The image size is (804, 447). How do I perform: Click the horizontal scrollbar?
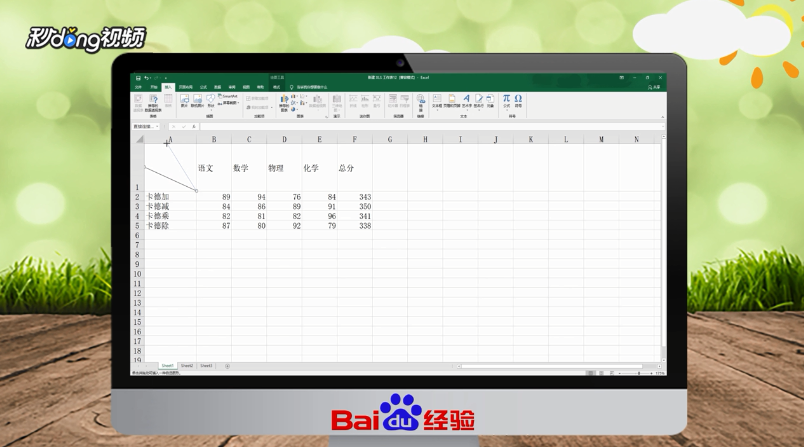pyautogui.click(x=551, y=366)
